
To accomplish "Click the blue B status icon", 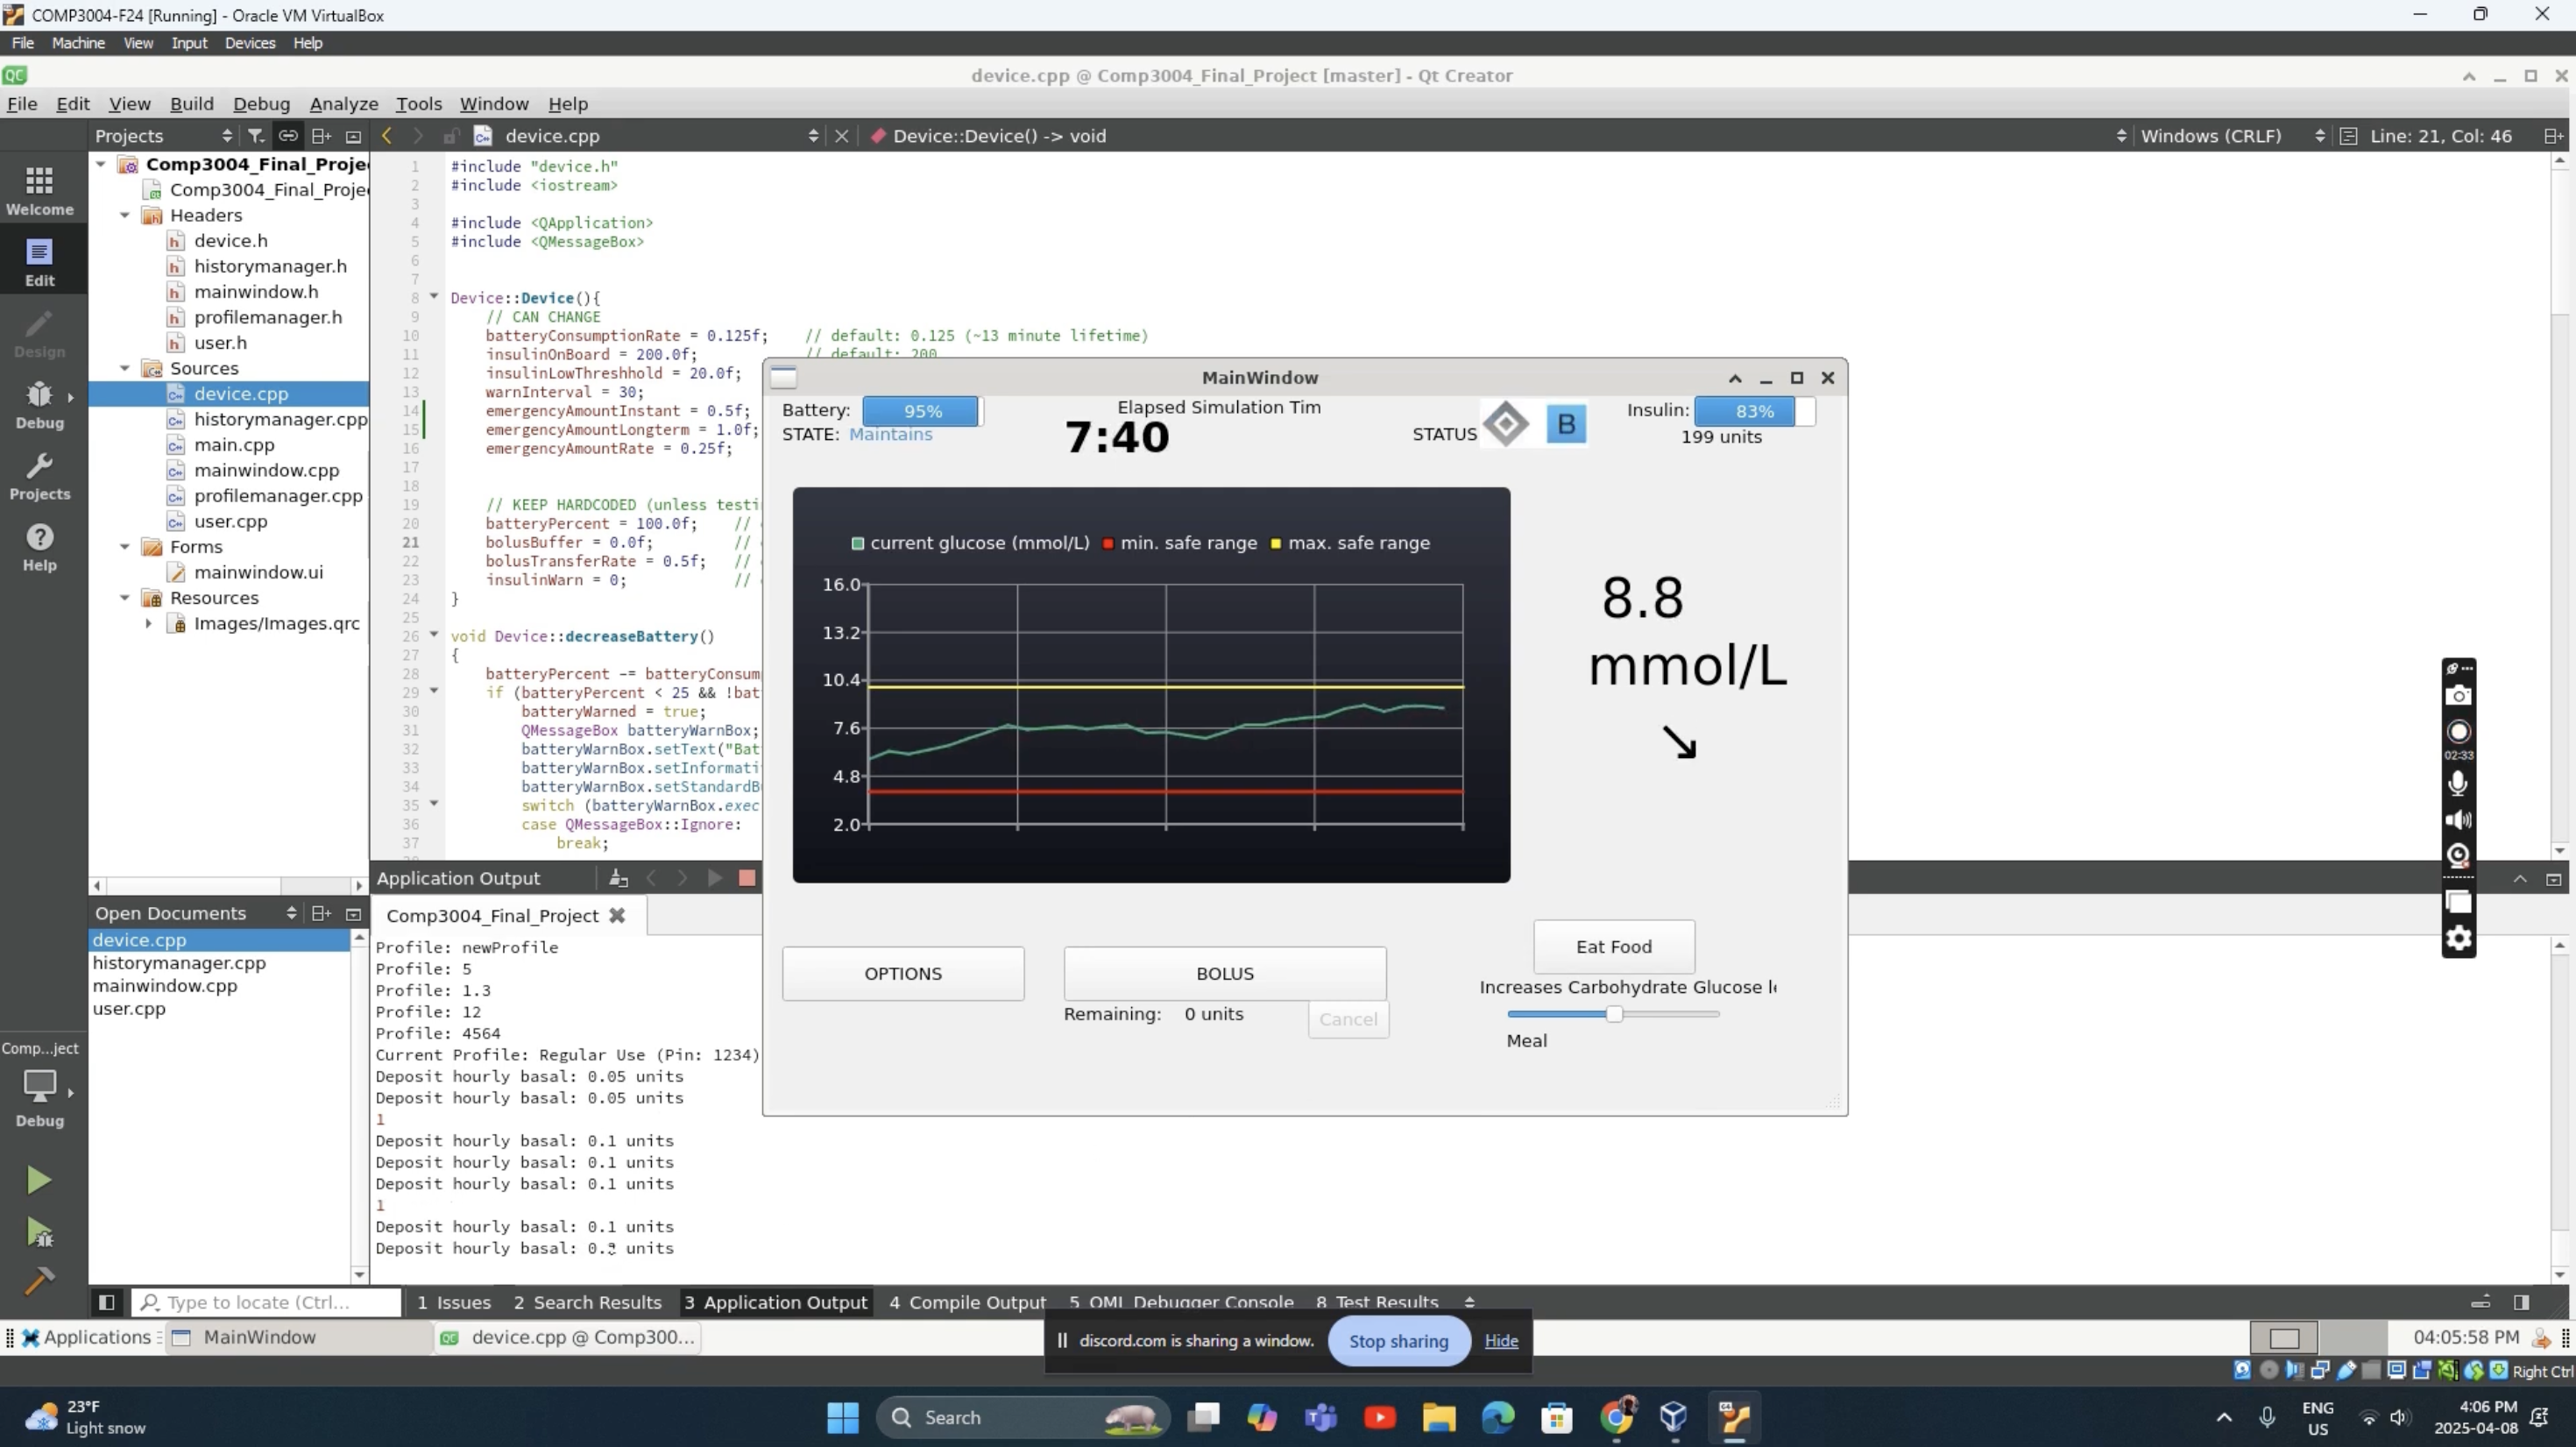I will click(x=1566, y=424).
